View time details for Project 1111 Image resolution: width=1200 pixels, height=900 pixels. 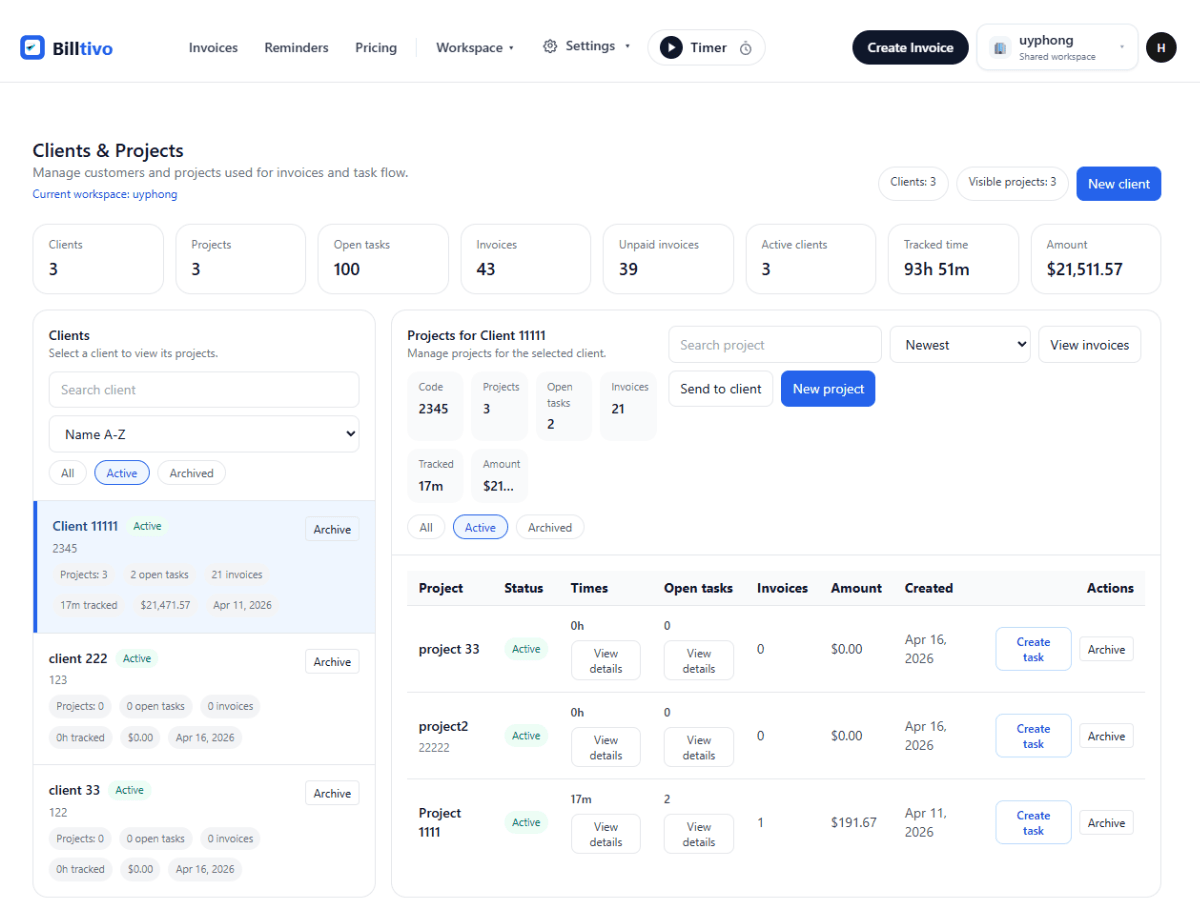coord(606,834)
